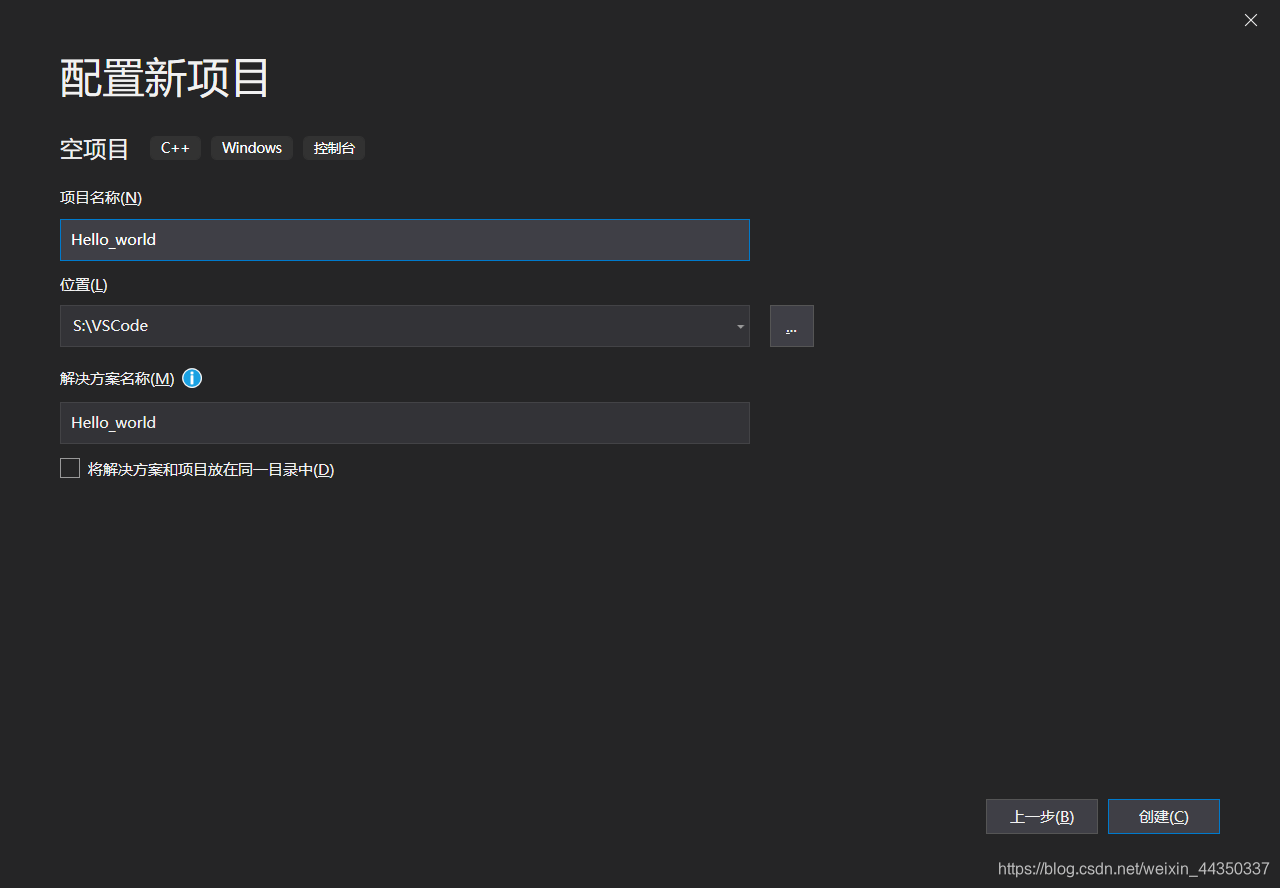Click the 空项目 template title
Screen dimensions: 1280x888
click(x=93, y=148)
